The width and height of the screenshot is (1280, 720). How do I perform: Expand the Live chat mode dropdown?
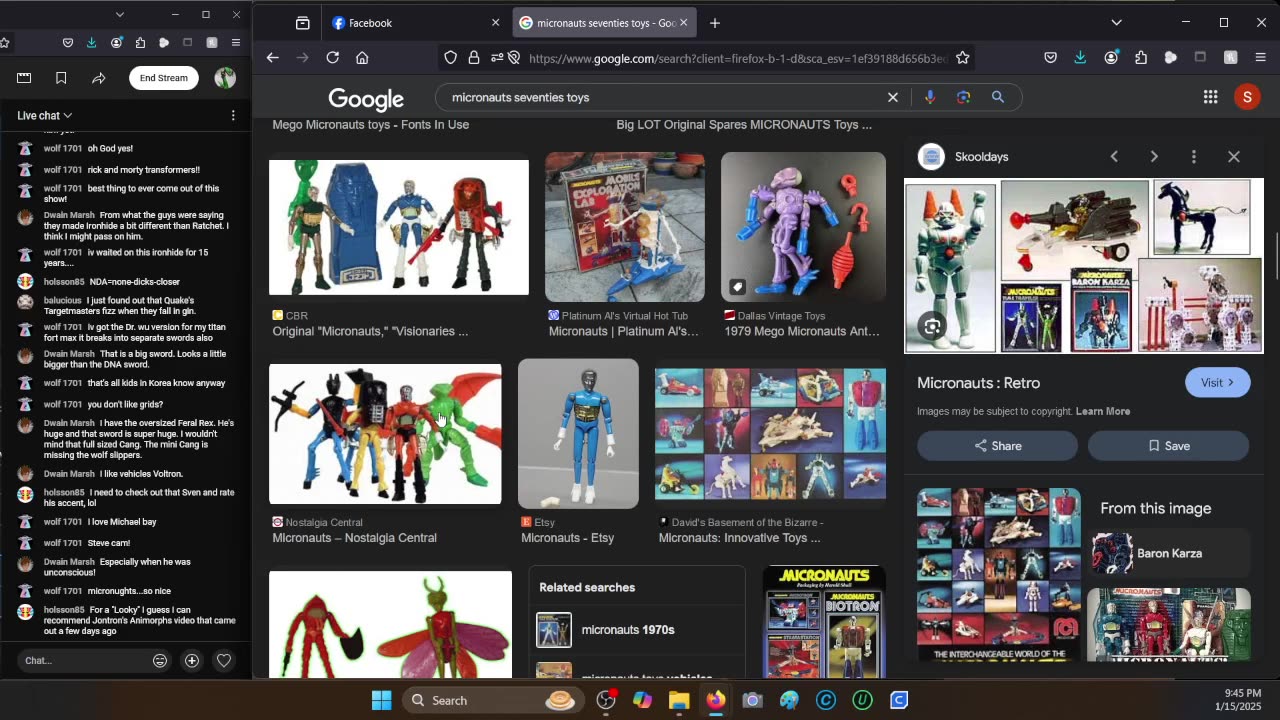point(44,115)
